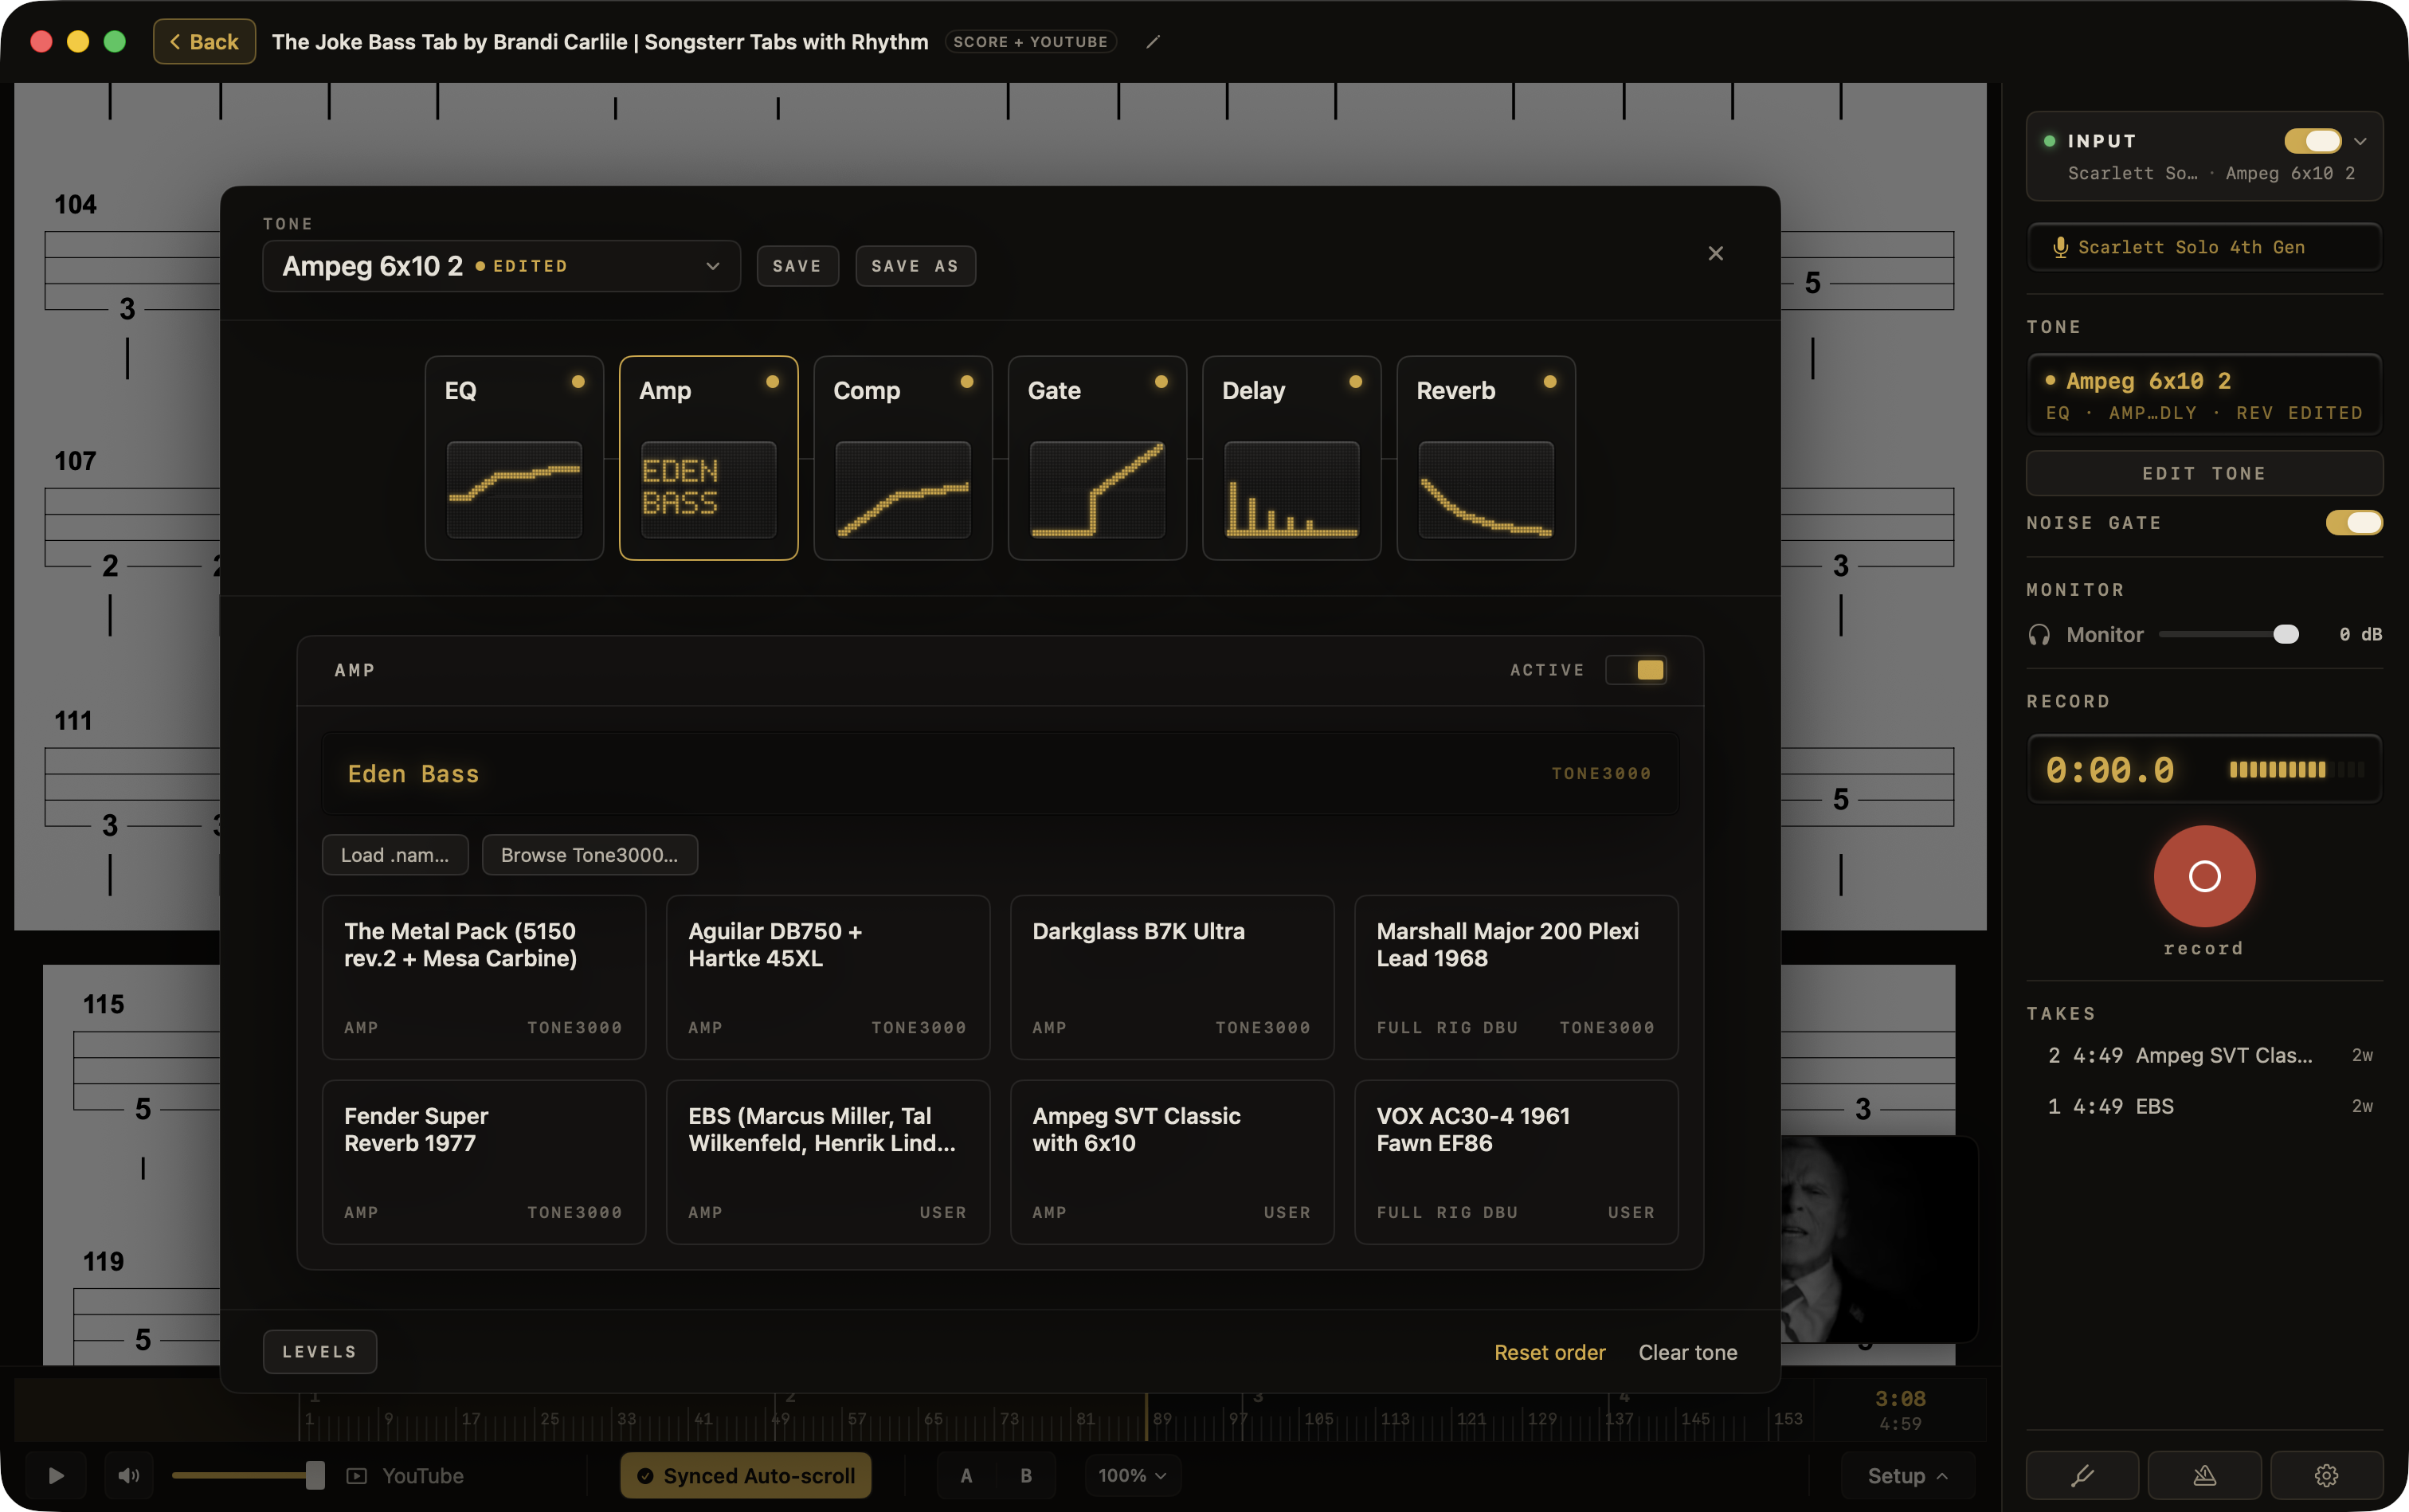Screen dimensions: 2409x1512
Task: Click the speaker volume icon
Action: [x=129, y=1475]
